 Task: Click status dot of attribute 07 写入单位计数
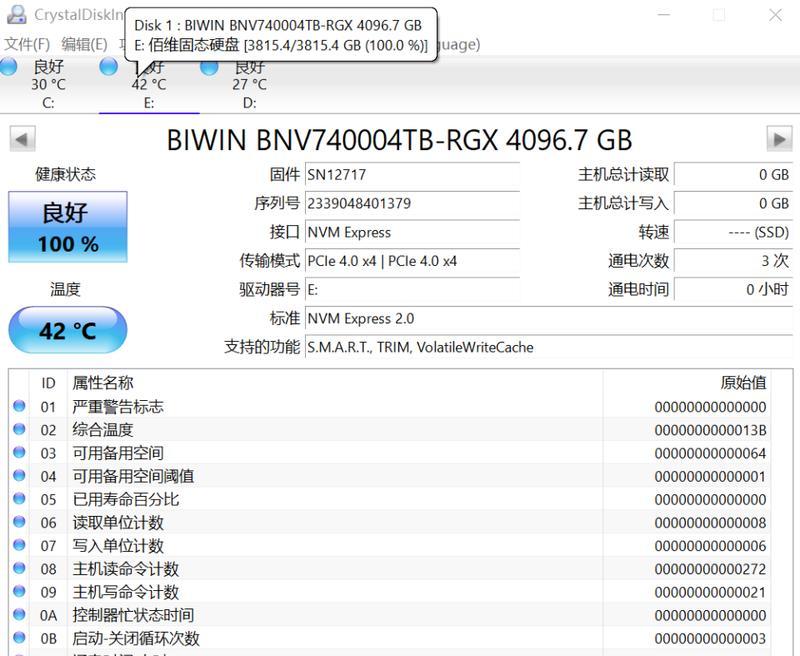[x=19, y=545]
